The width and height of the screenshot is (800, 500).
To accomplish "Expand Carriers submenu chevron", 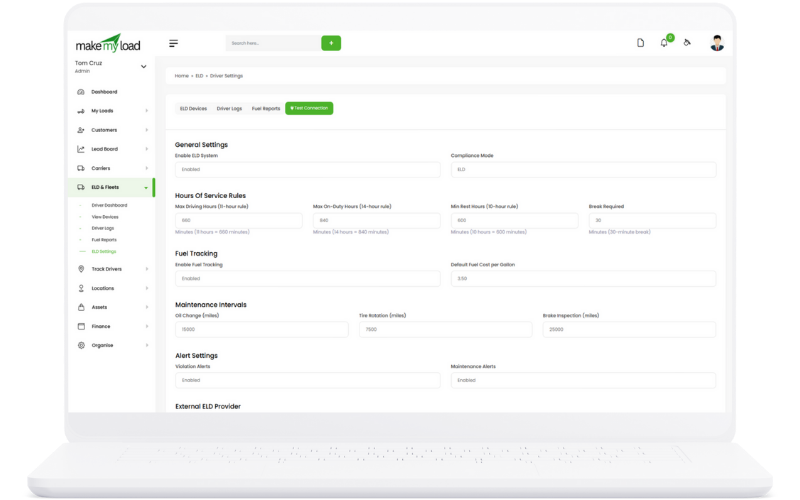I will coord(146,168).
